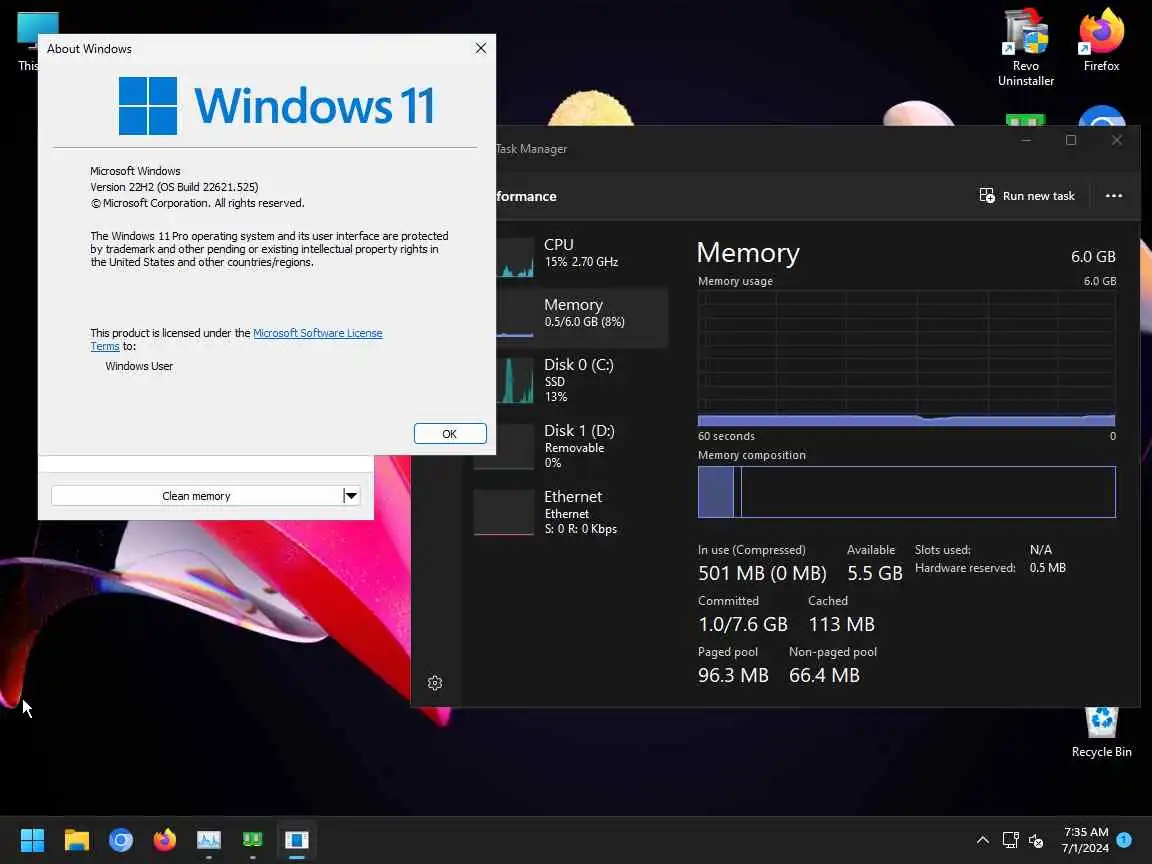Launch Chromium from the taskbar
This screenshot has height=864, width=1152.
click(x=120, y=840)
